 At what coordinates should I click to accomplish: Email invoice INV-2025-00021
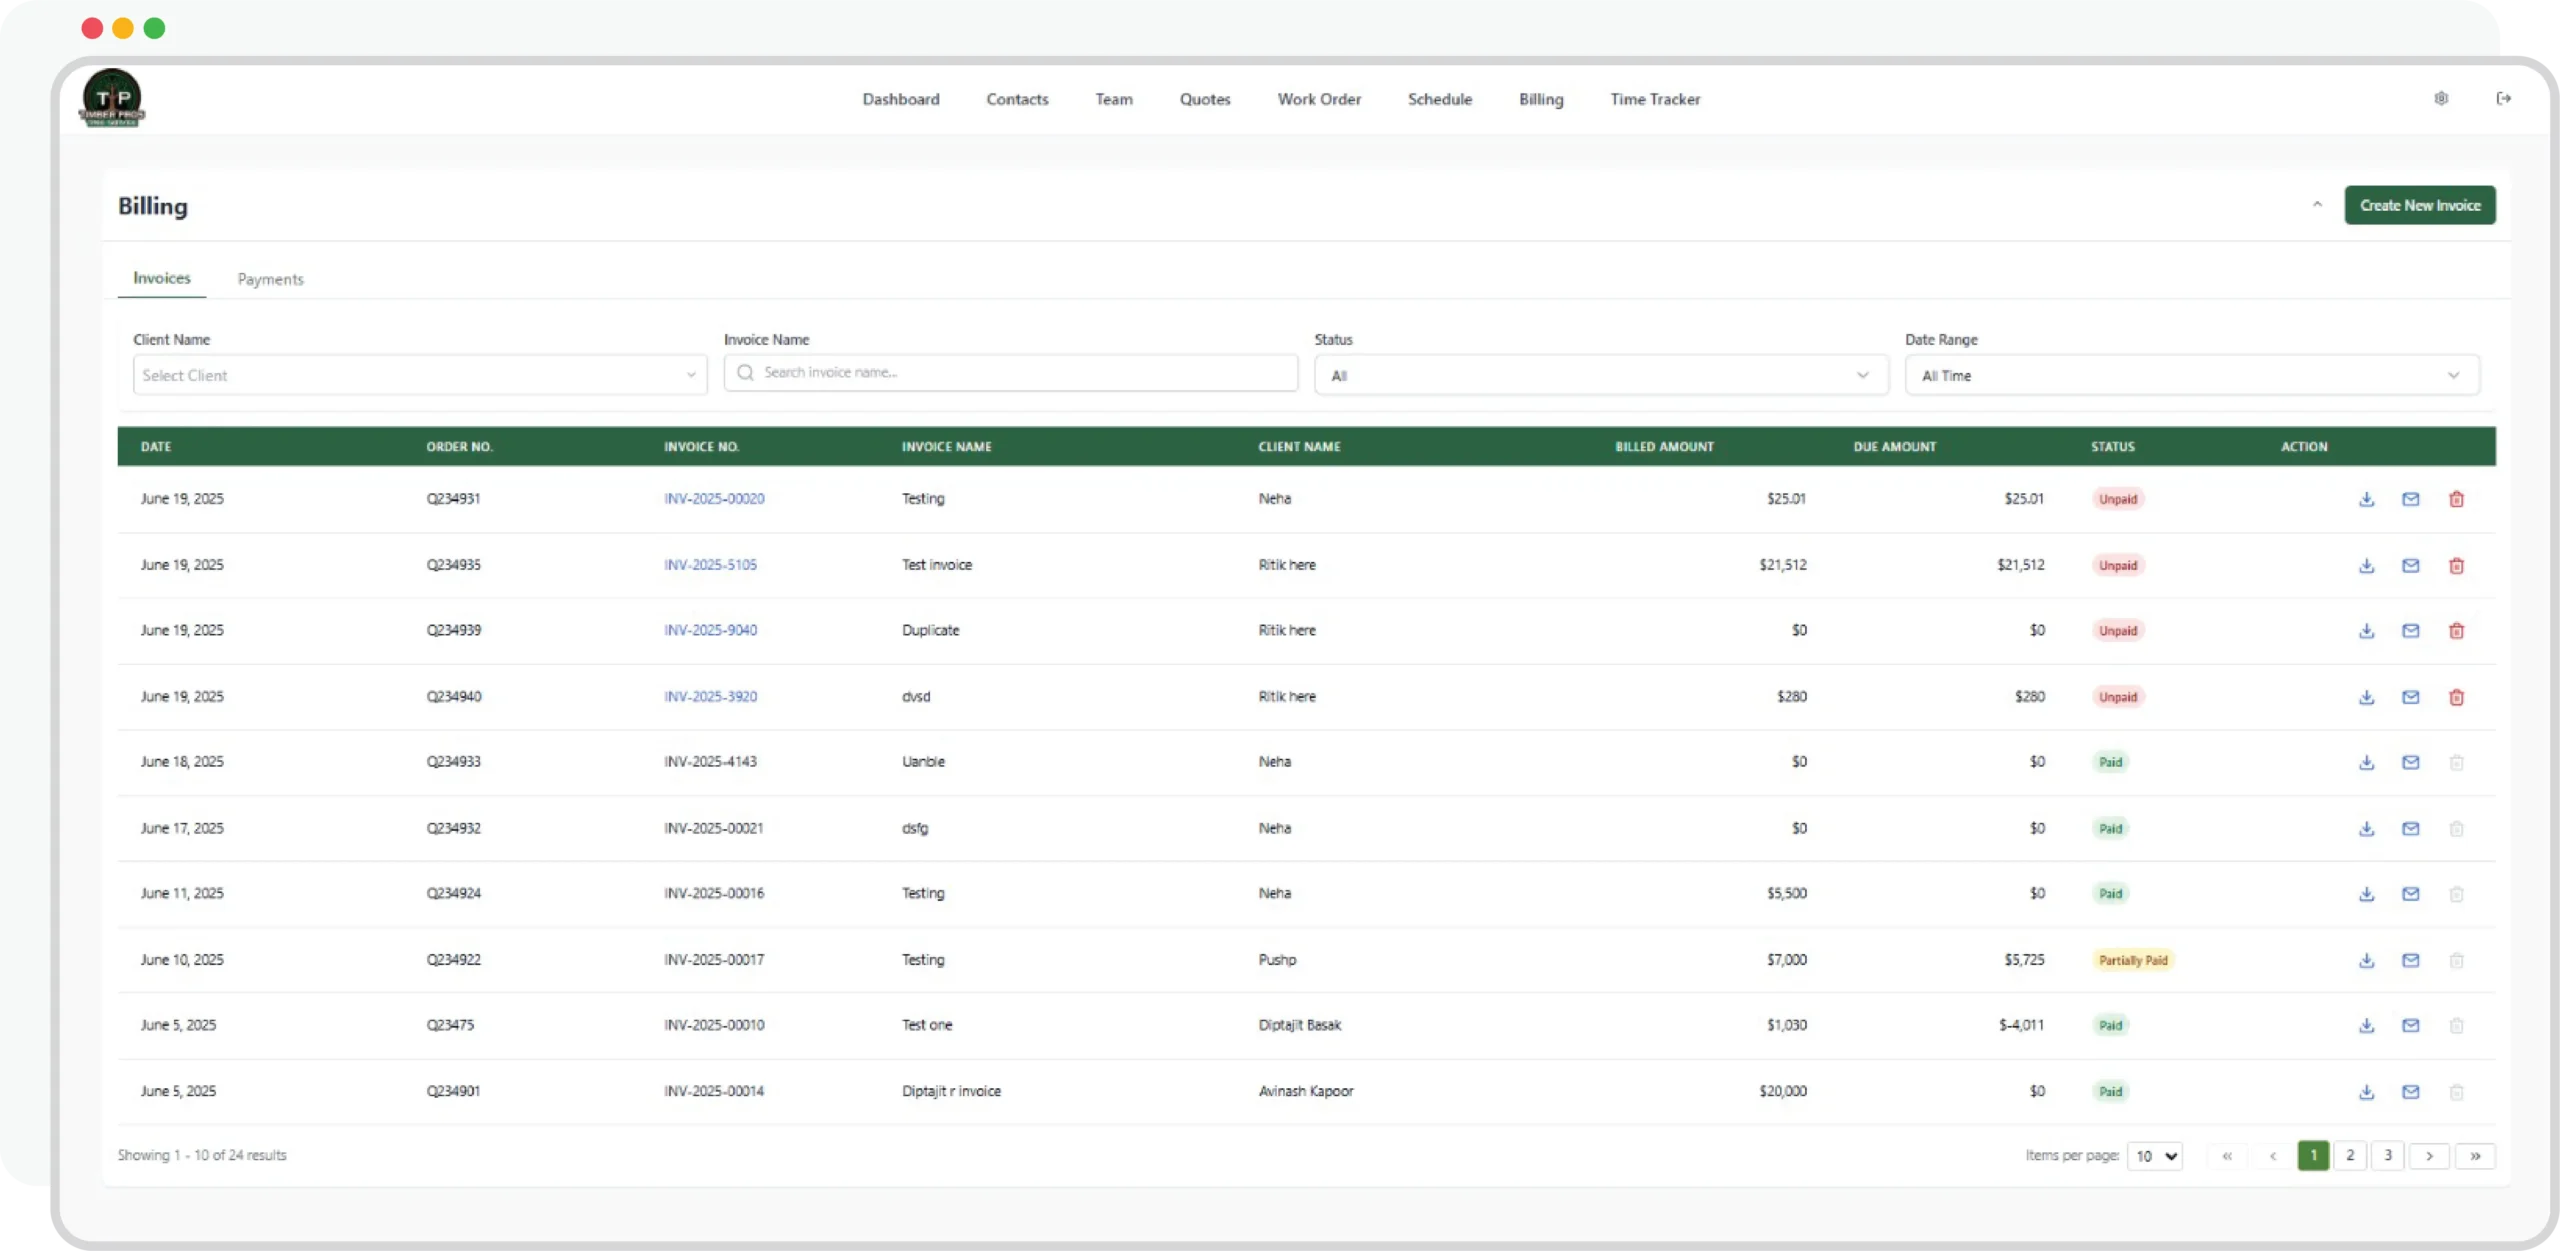point(2411,828)
